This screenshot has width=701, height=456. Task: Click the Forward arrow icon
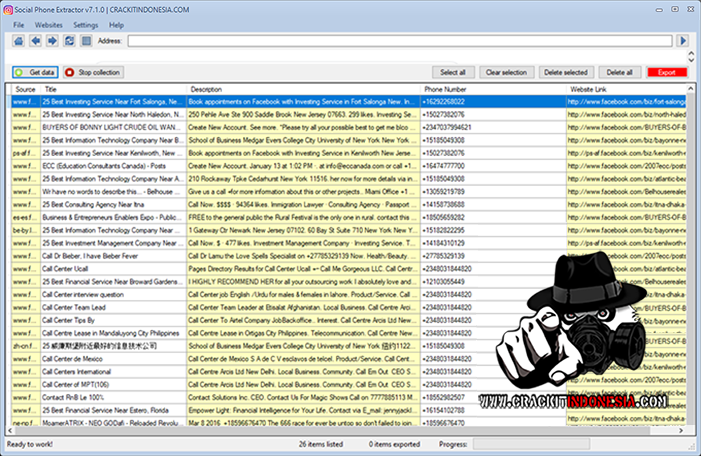[x=52, y=41]
